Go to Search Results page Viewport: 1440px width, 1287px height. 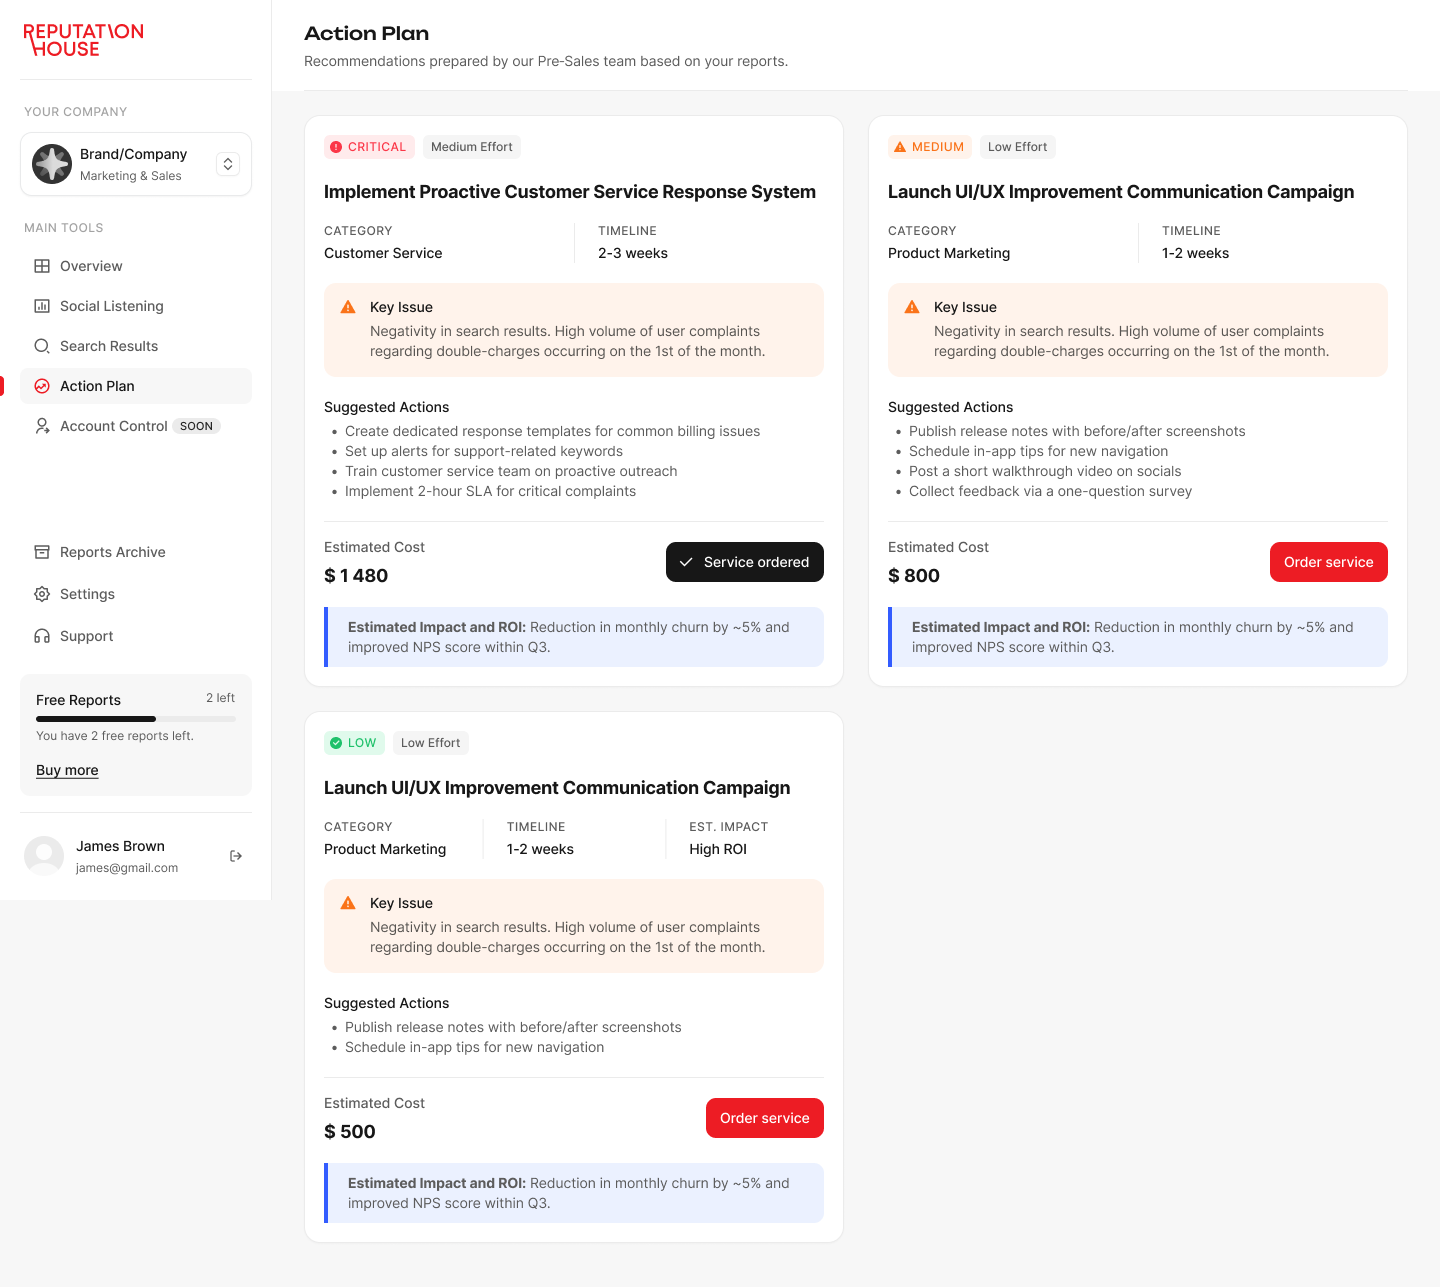coord(136,346)
